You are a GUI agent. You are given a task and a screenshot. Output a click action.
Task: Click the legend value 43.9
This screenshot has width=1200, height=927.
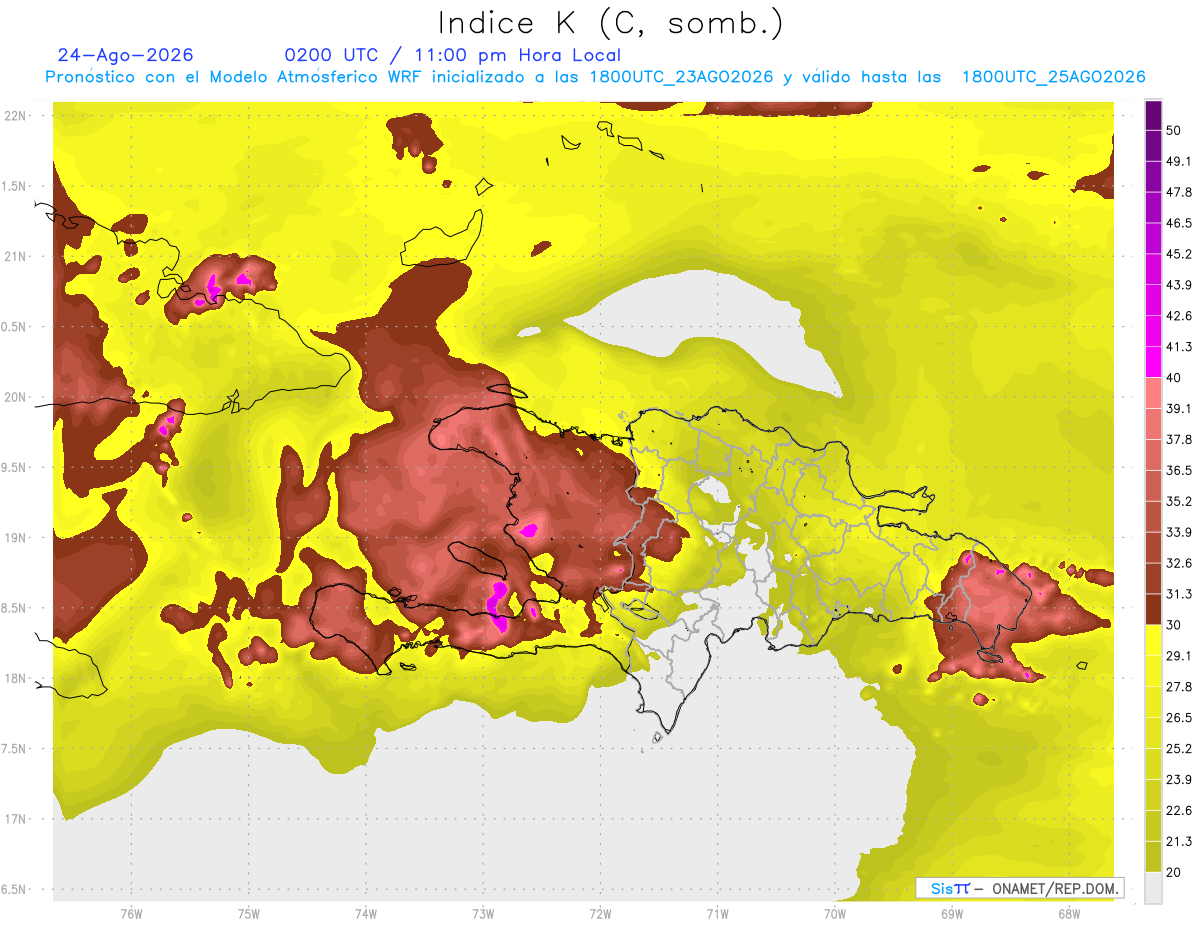coord(1180,285)
